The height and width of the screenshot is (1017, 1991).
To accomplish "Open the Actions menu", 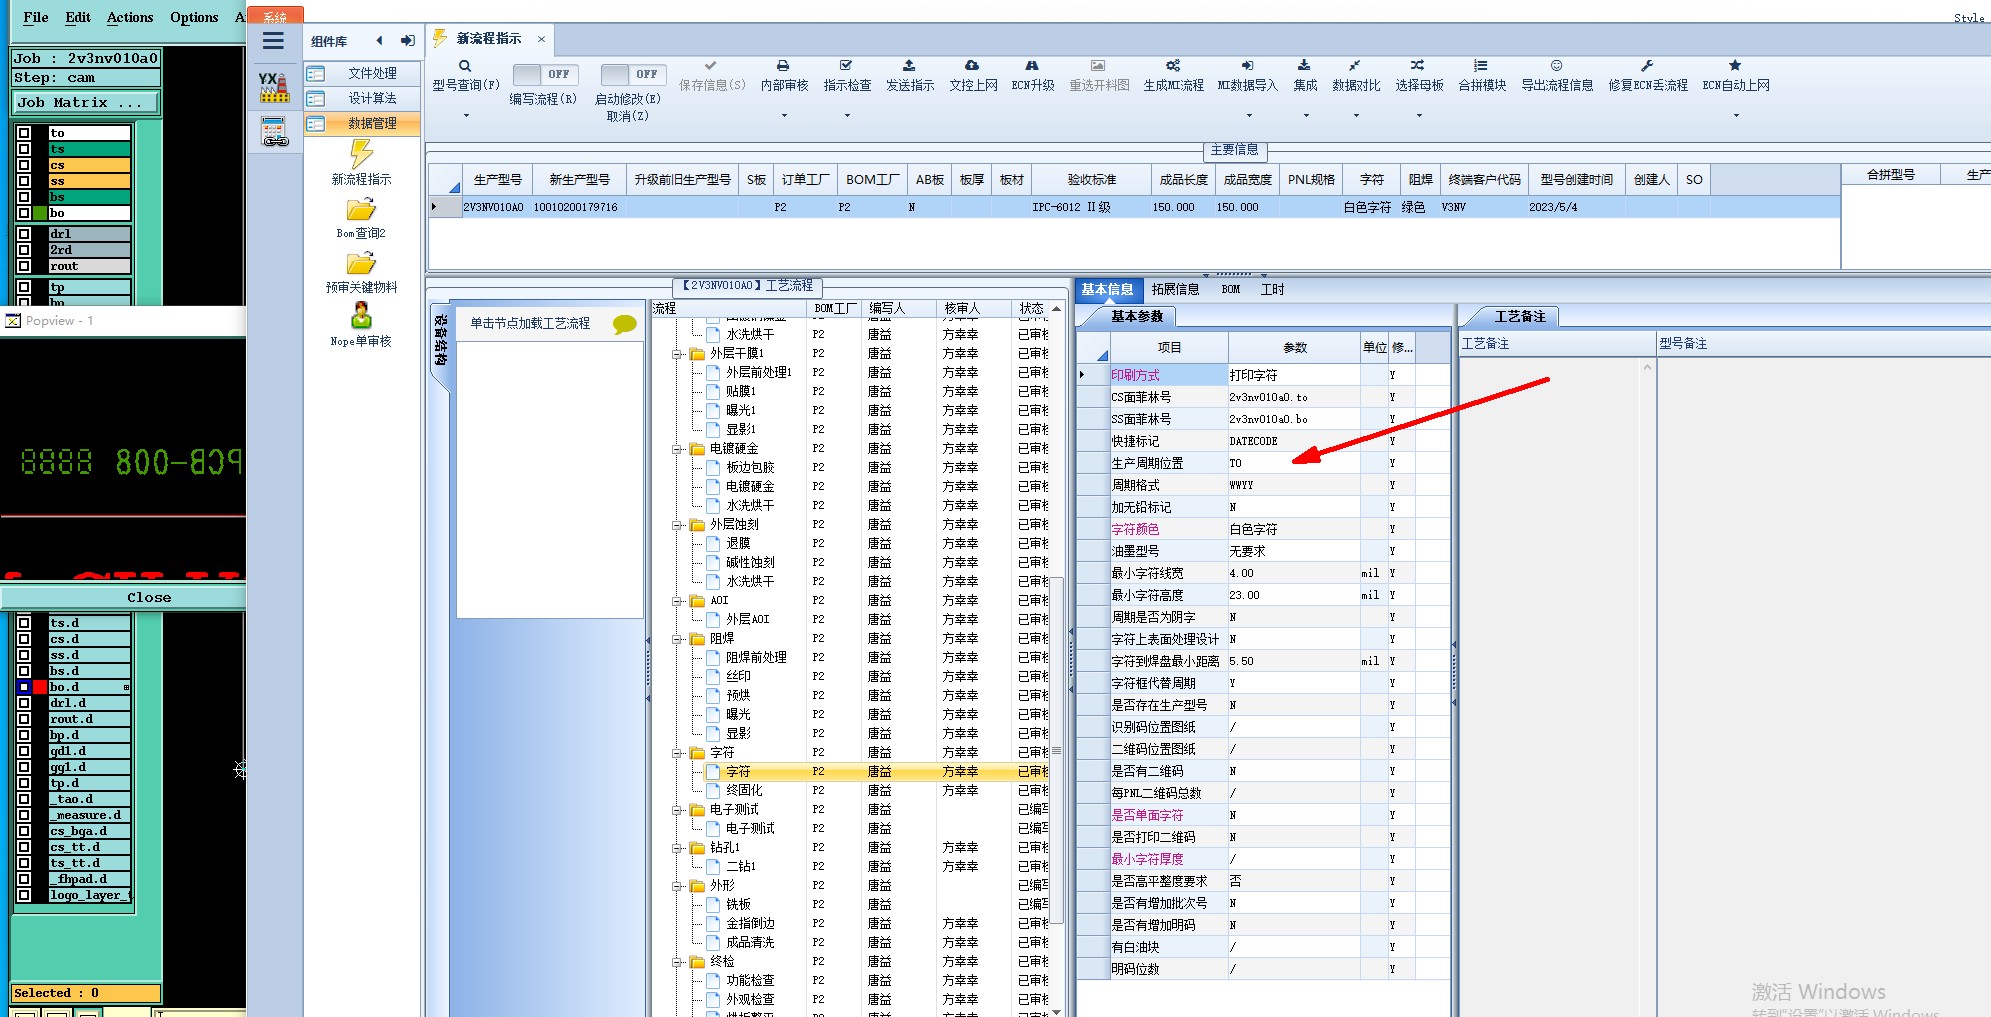I will (130, 17).
